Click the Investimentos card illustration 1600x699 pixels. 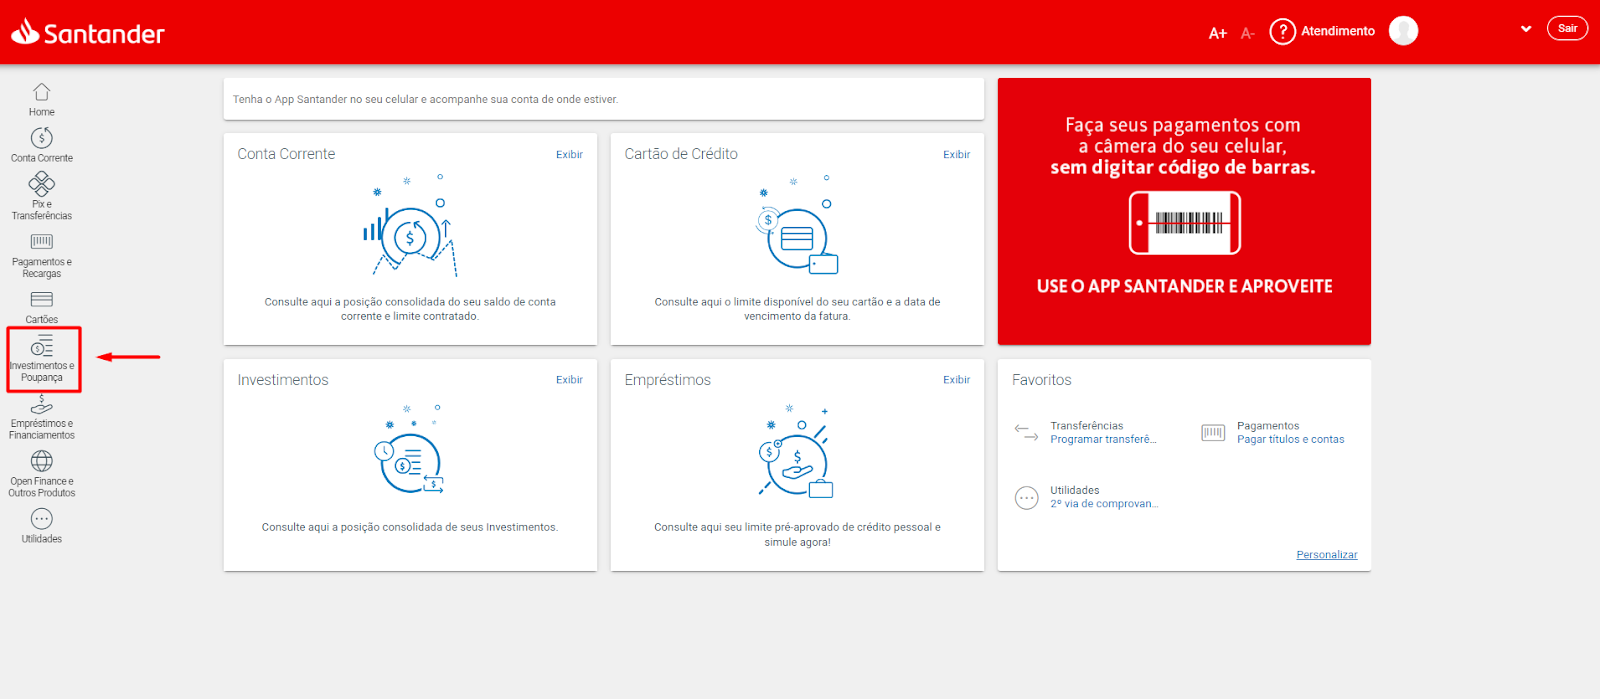pyautogui.click(x=408, y=451)
